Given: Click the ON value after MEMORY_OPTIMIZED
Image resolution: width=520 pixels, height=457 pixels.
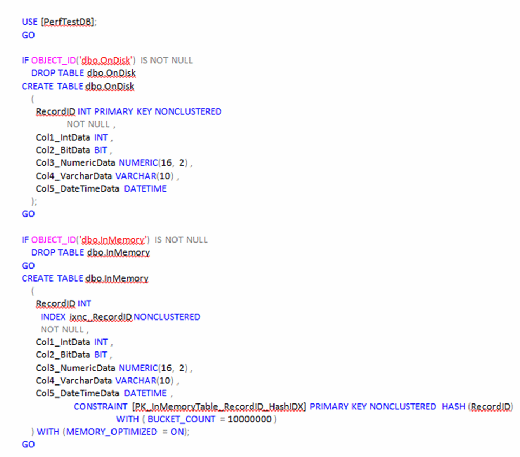Looking at the screenshot, I should tap(177, 432).
